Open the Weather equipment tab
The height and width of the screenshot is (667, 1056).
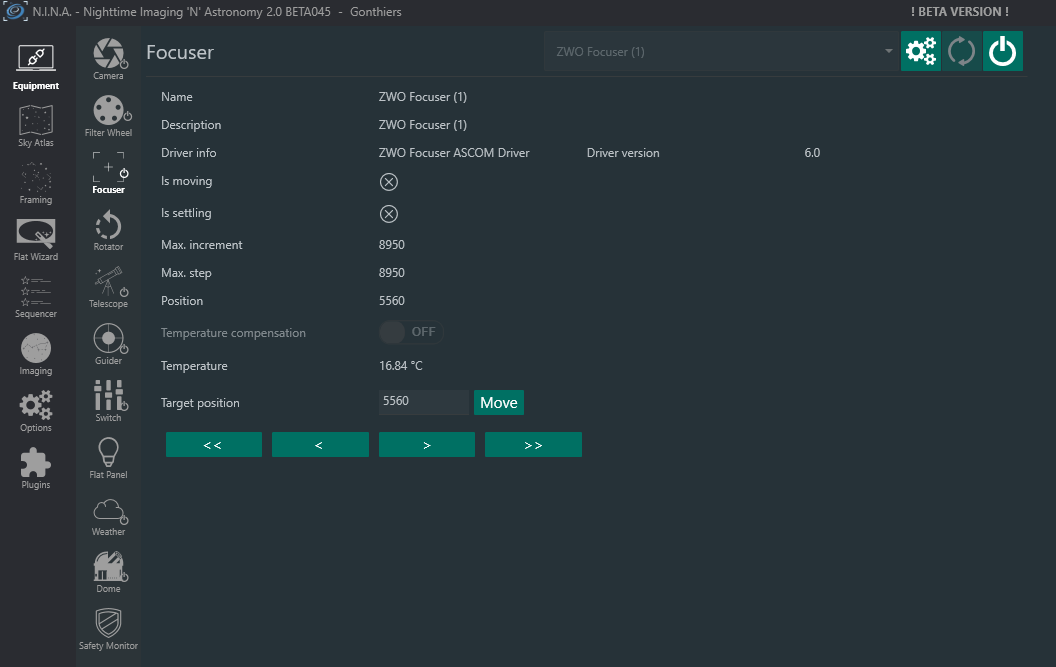(108, 515)
